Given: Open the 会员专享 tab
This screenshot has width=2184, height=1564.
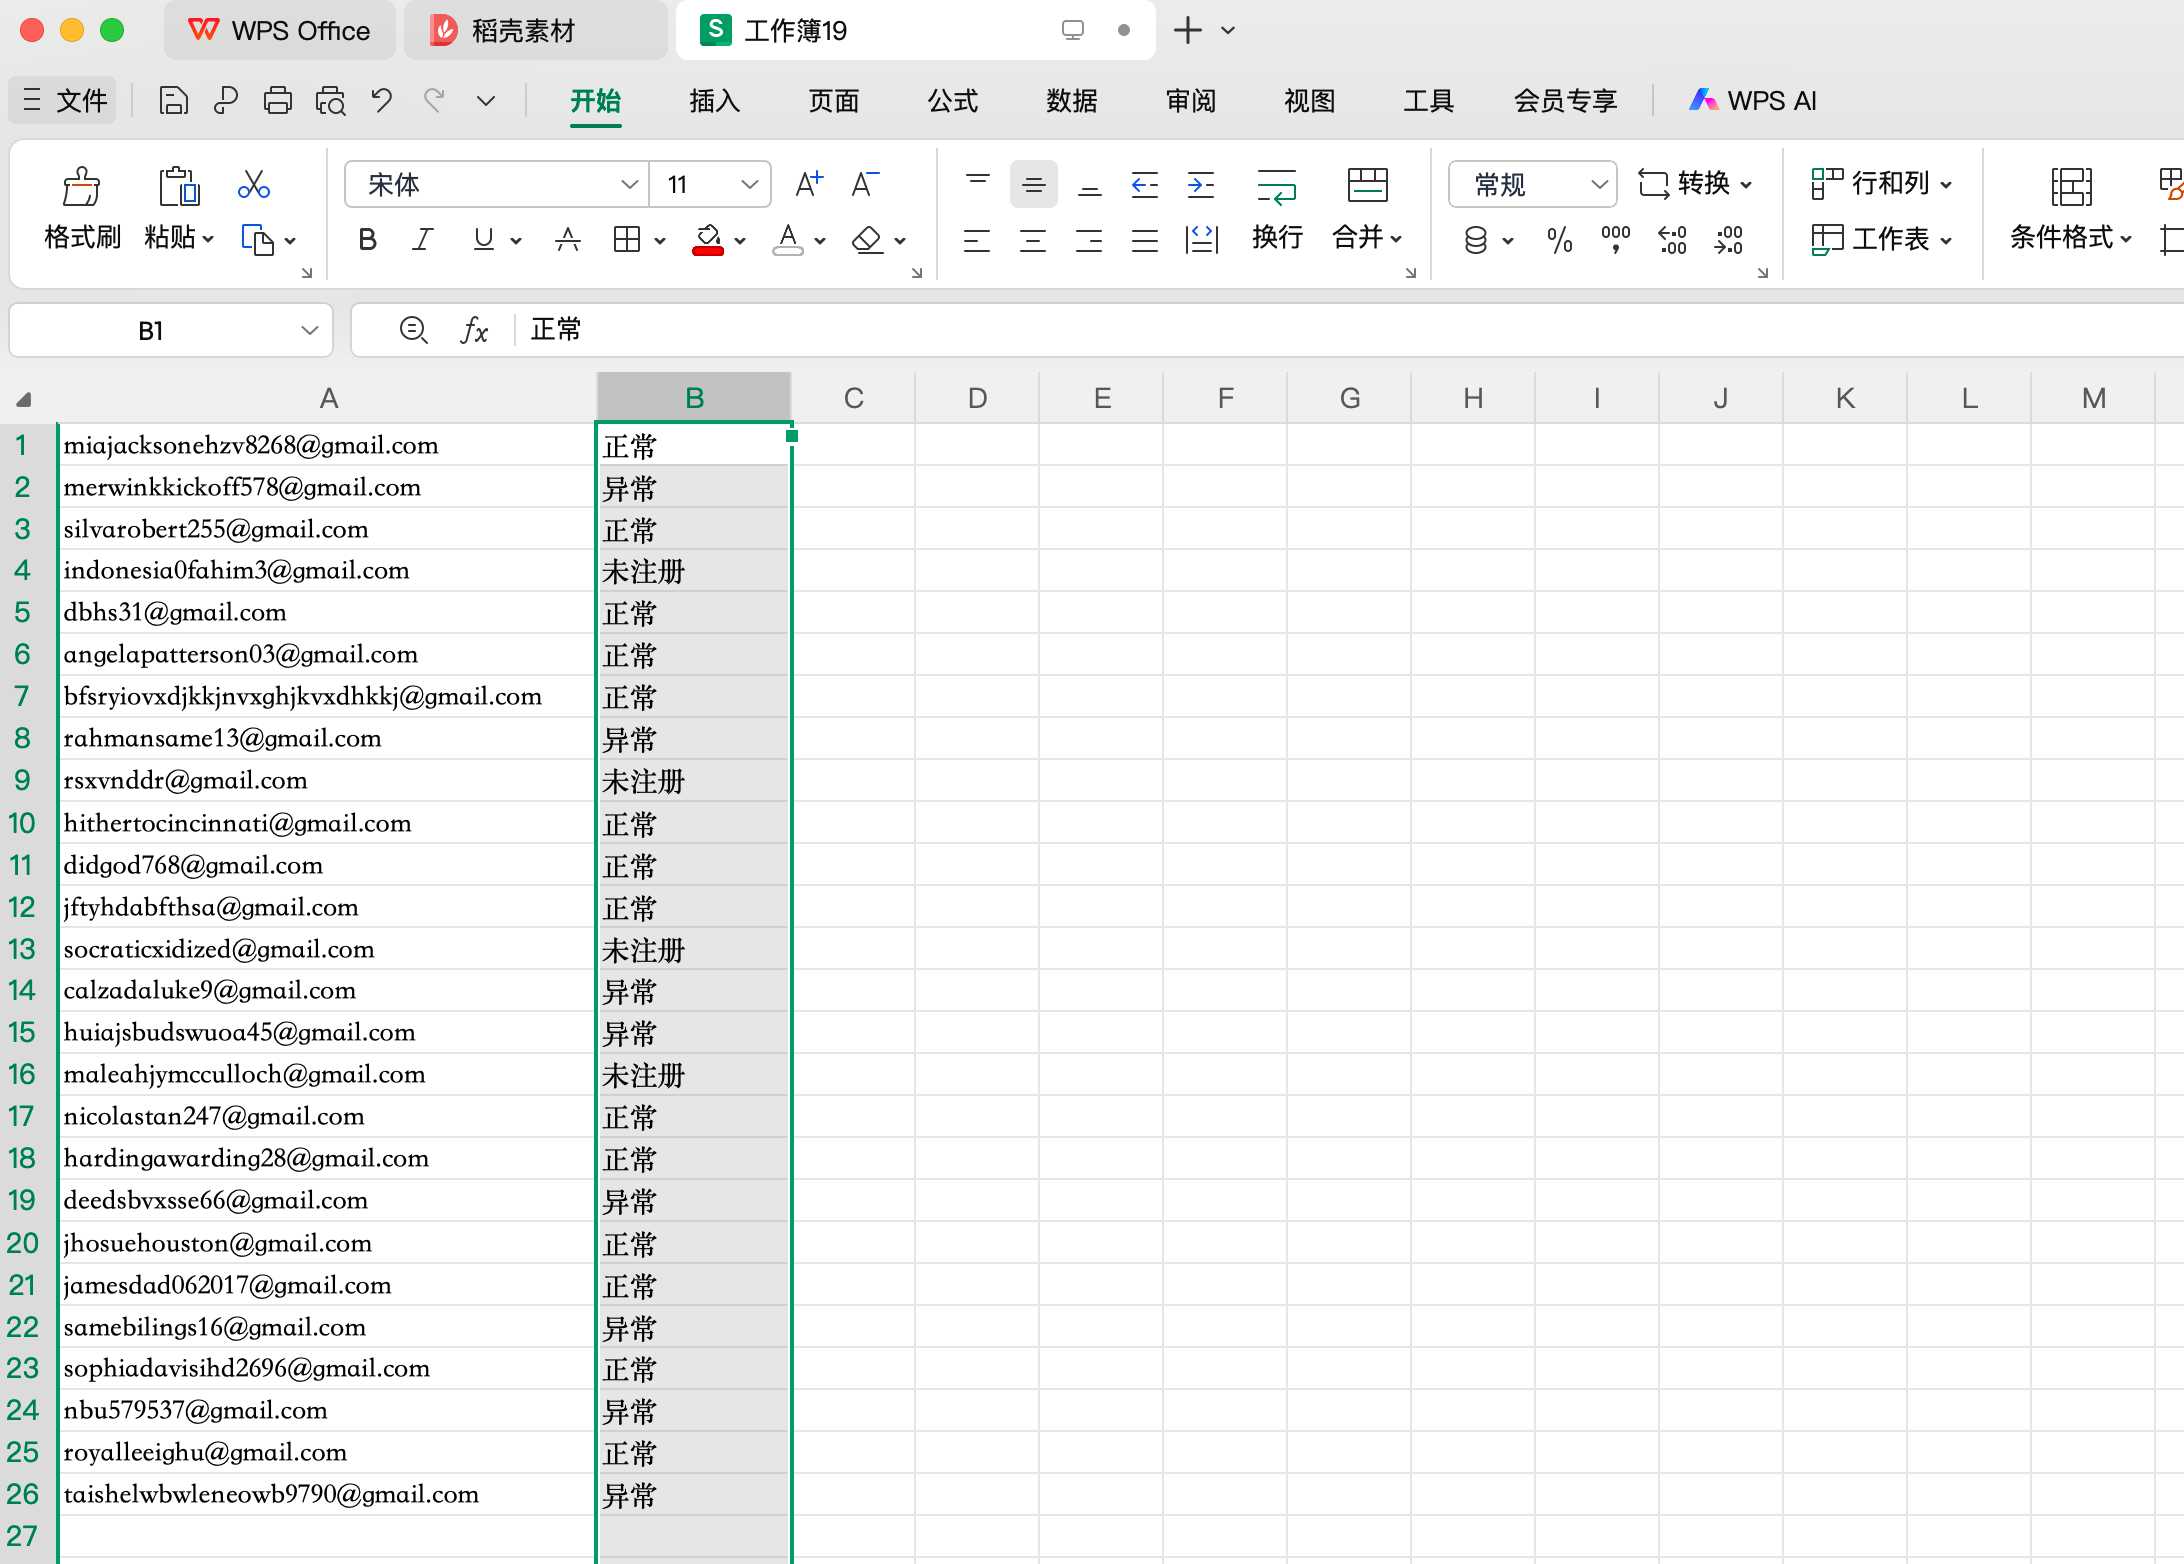Looking at the screenshot, I should point(1565,100).
